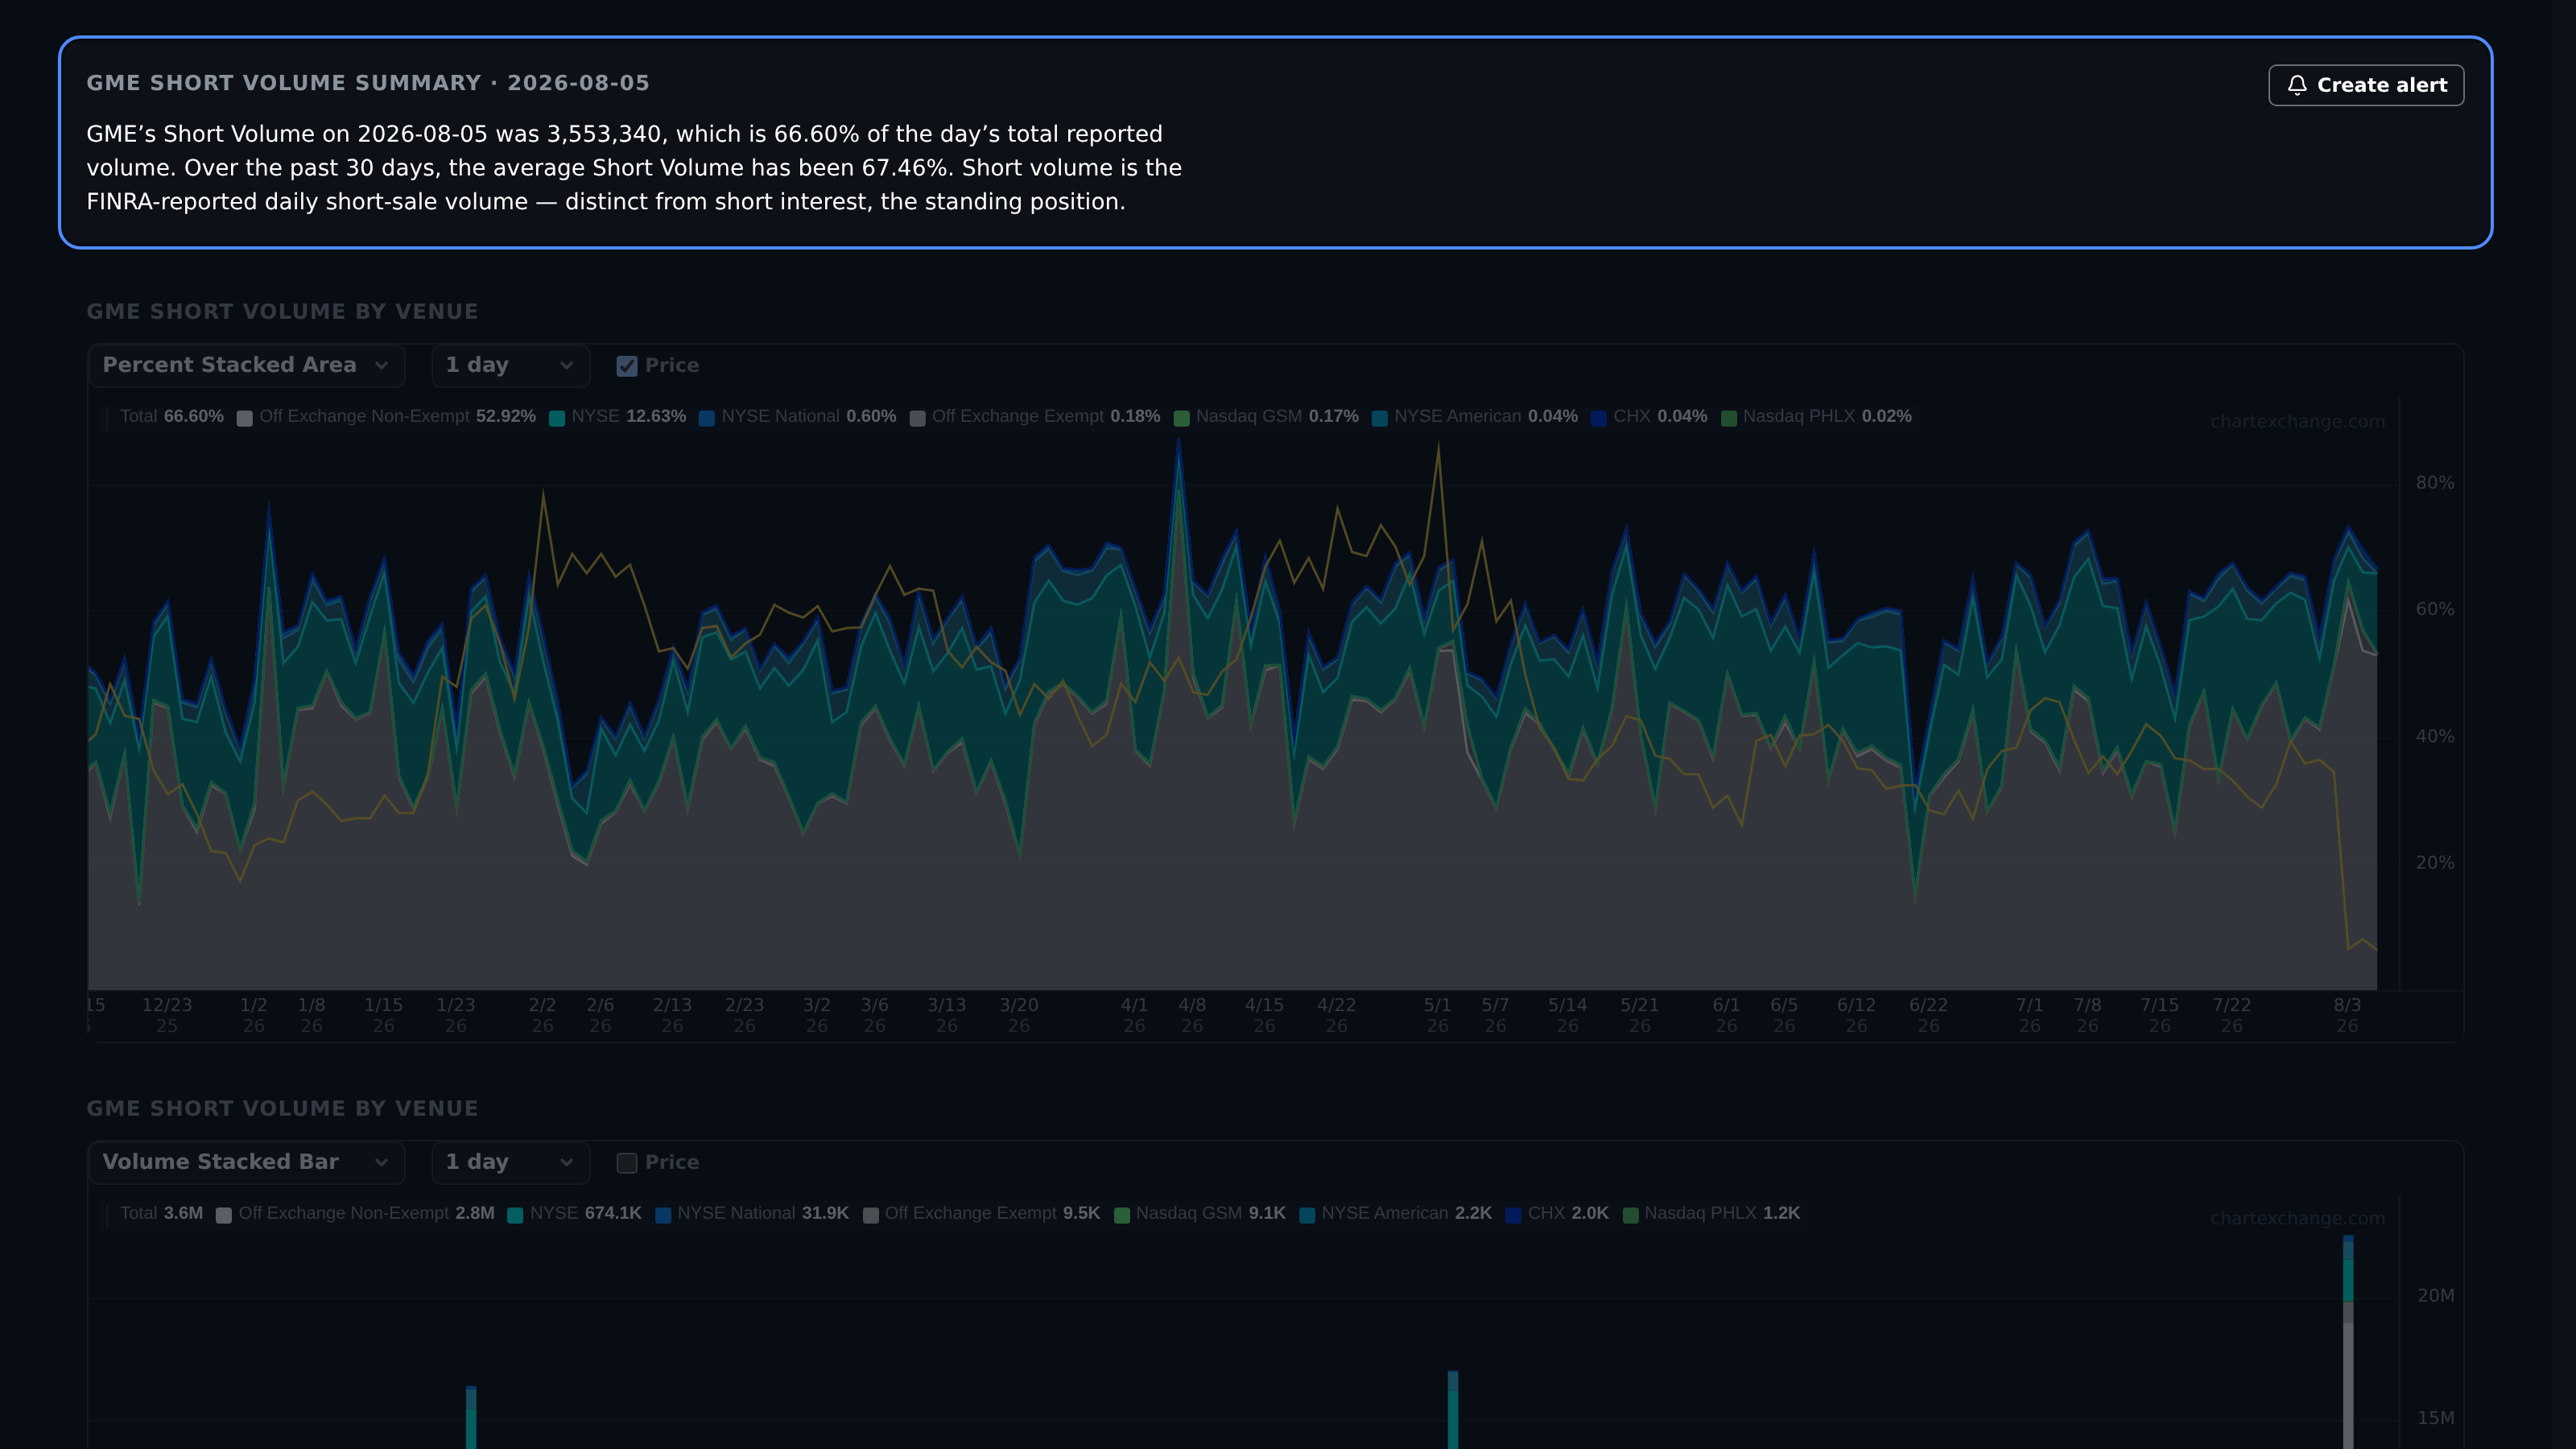Screen dimensions: 2576x1449
Task: Toggle NYSE National 31.9K legend swatch
Action: pyautogui.click(x=662, y=1215)
